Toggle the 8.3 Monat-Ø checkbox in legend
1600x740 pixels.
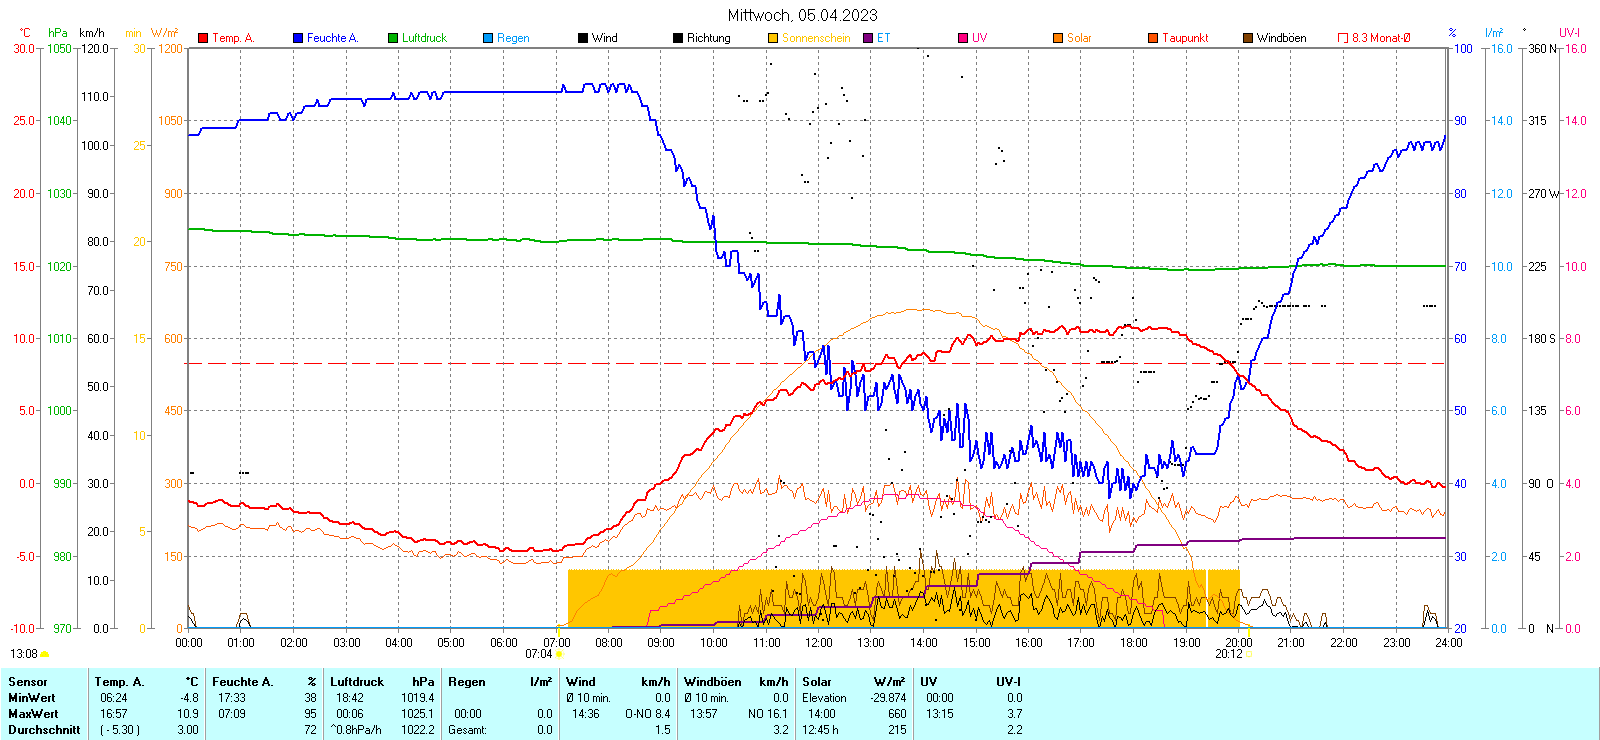(1343, 38)
